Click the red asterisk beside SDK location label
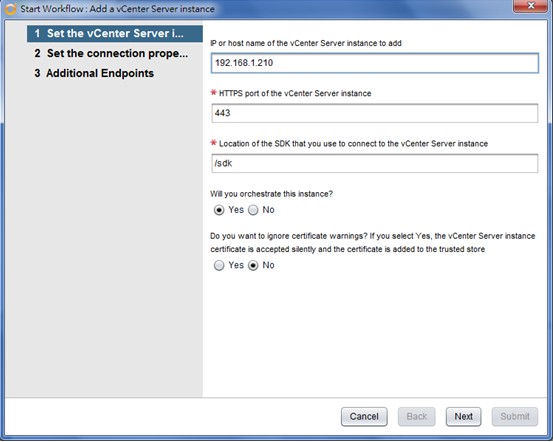 click(213, 143)
